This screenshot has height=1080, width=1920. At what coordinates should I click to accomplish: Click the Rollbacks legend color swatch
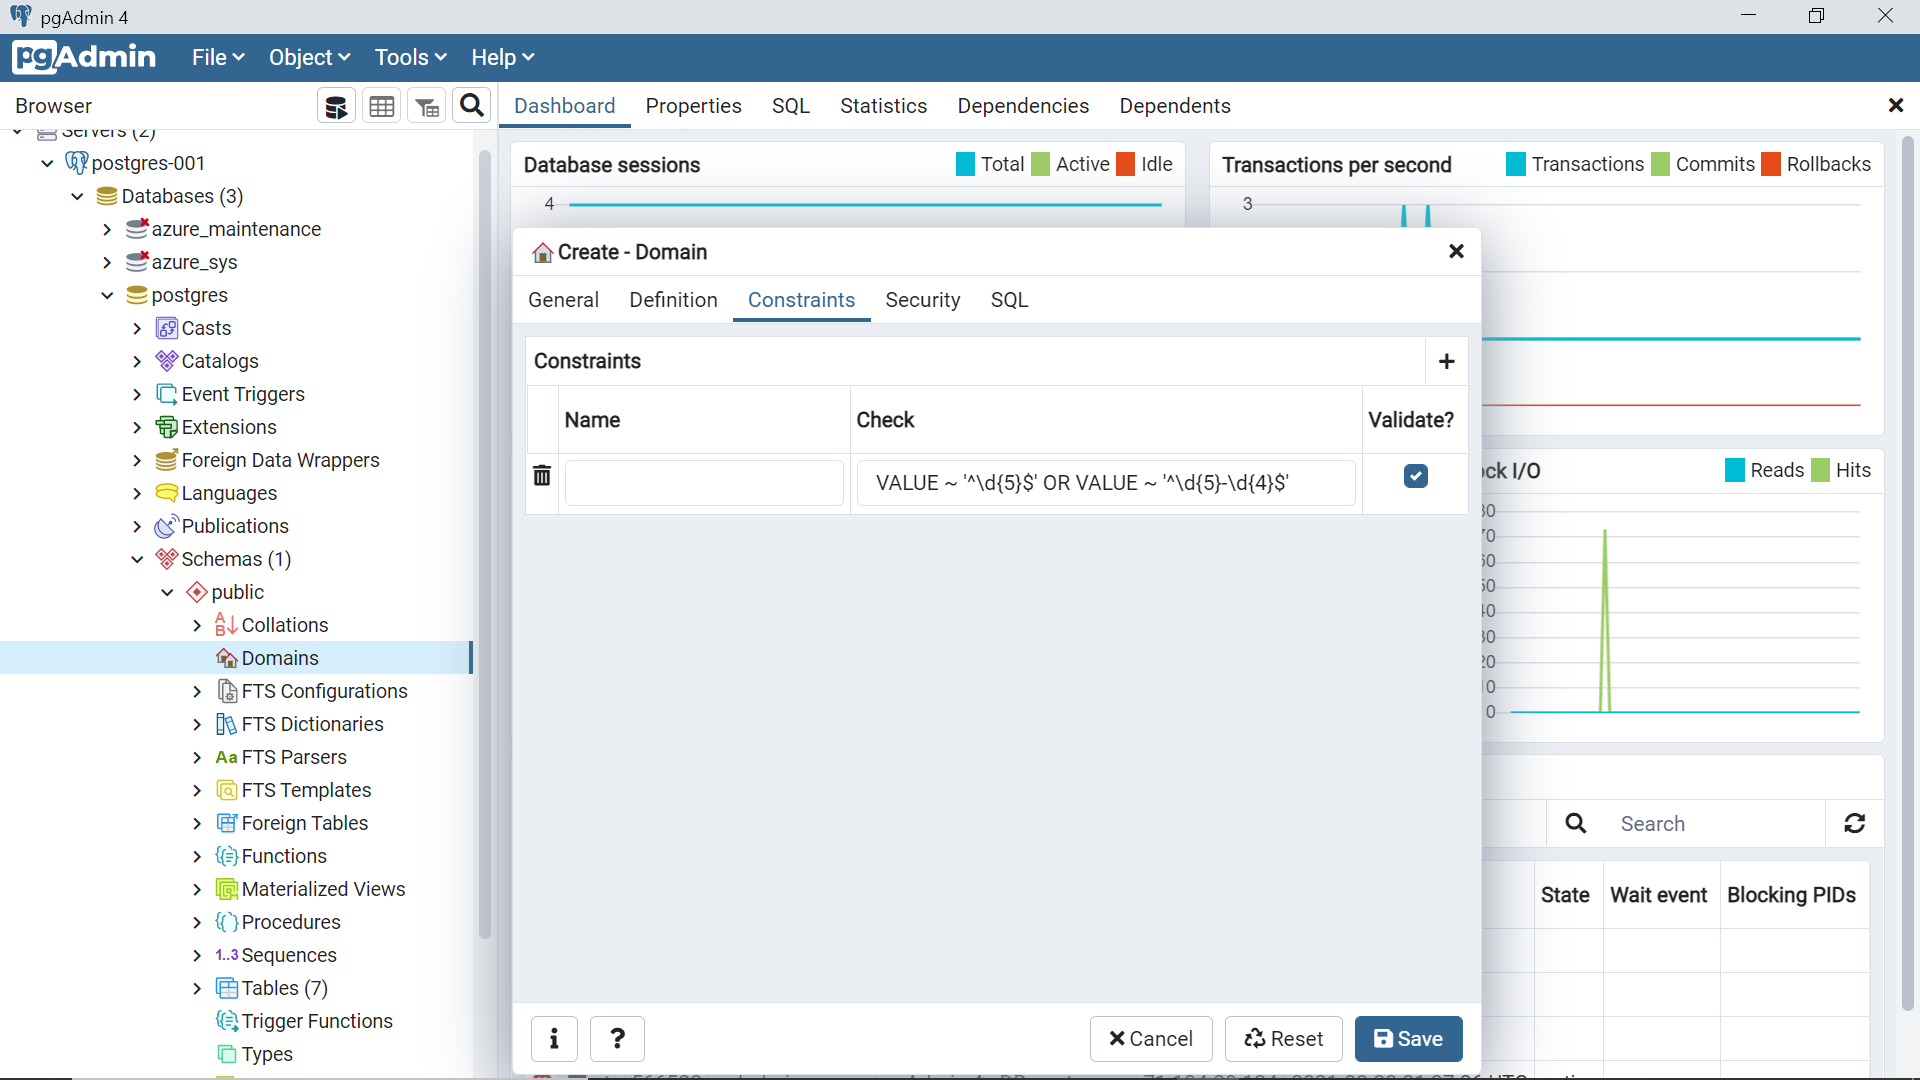coord(1771,164)
